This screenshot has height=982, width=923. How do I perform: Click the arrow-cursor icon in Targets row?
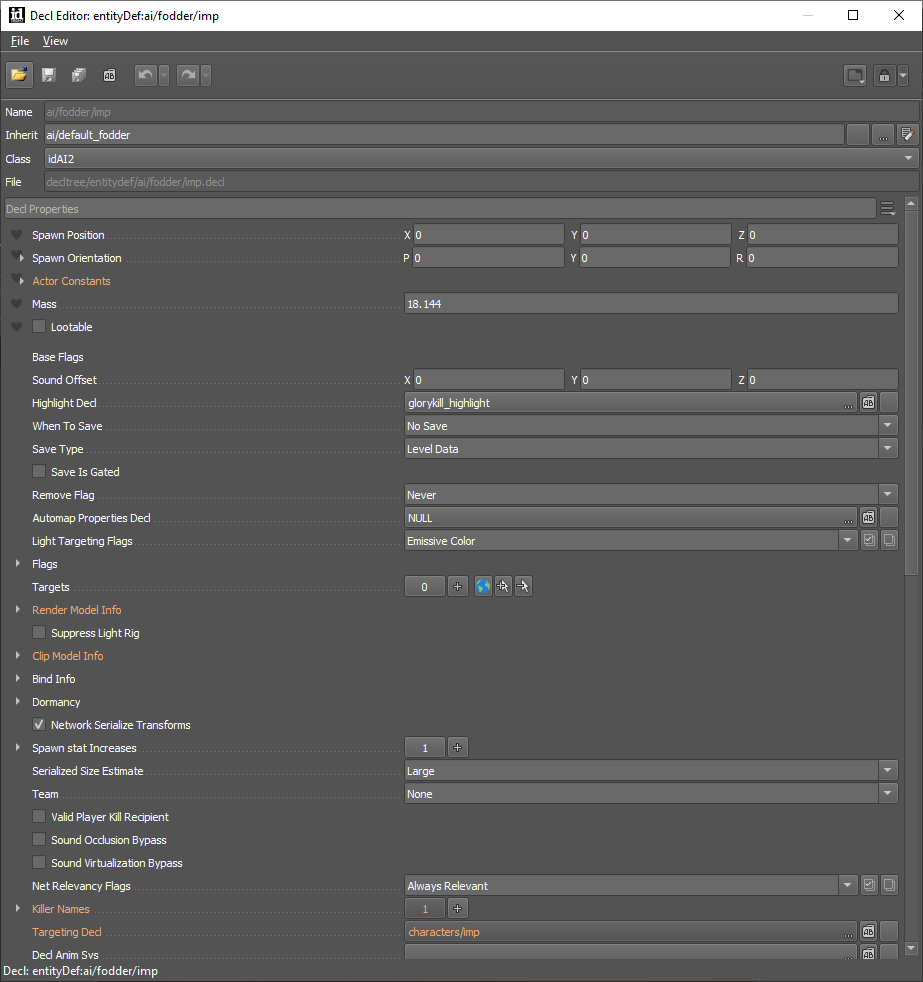point(523,587)
